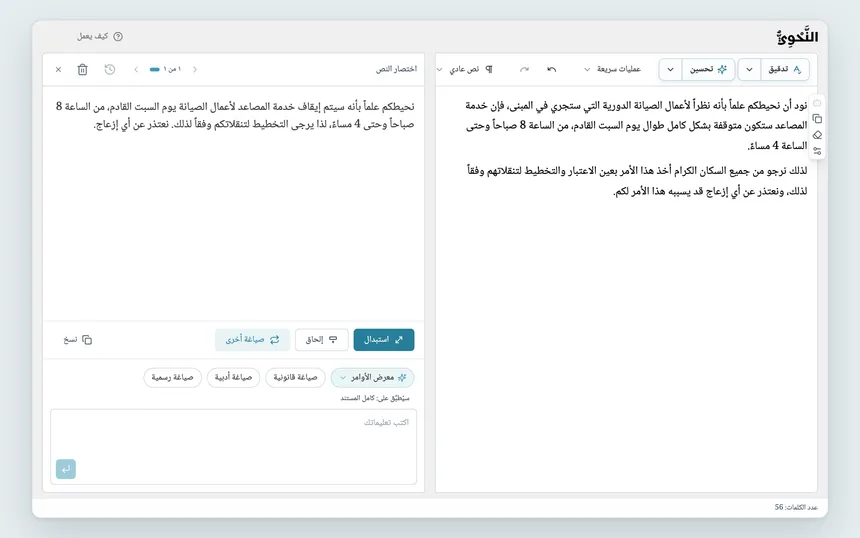Click the تحسين (improve) button
Screen dimensions: 860x538
point(708,70)
